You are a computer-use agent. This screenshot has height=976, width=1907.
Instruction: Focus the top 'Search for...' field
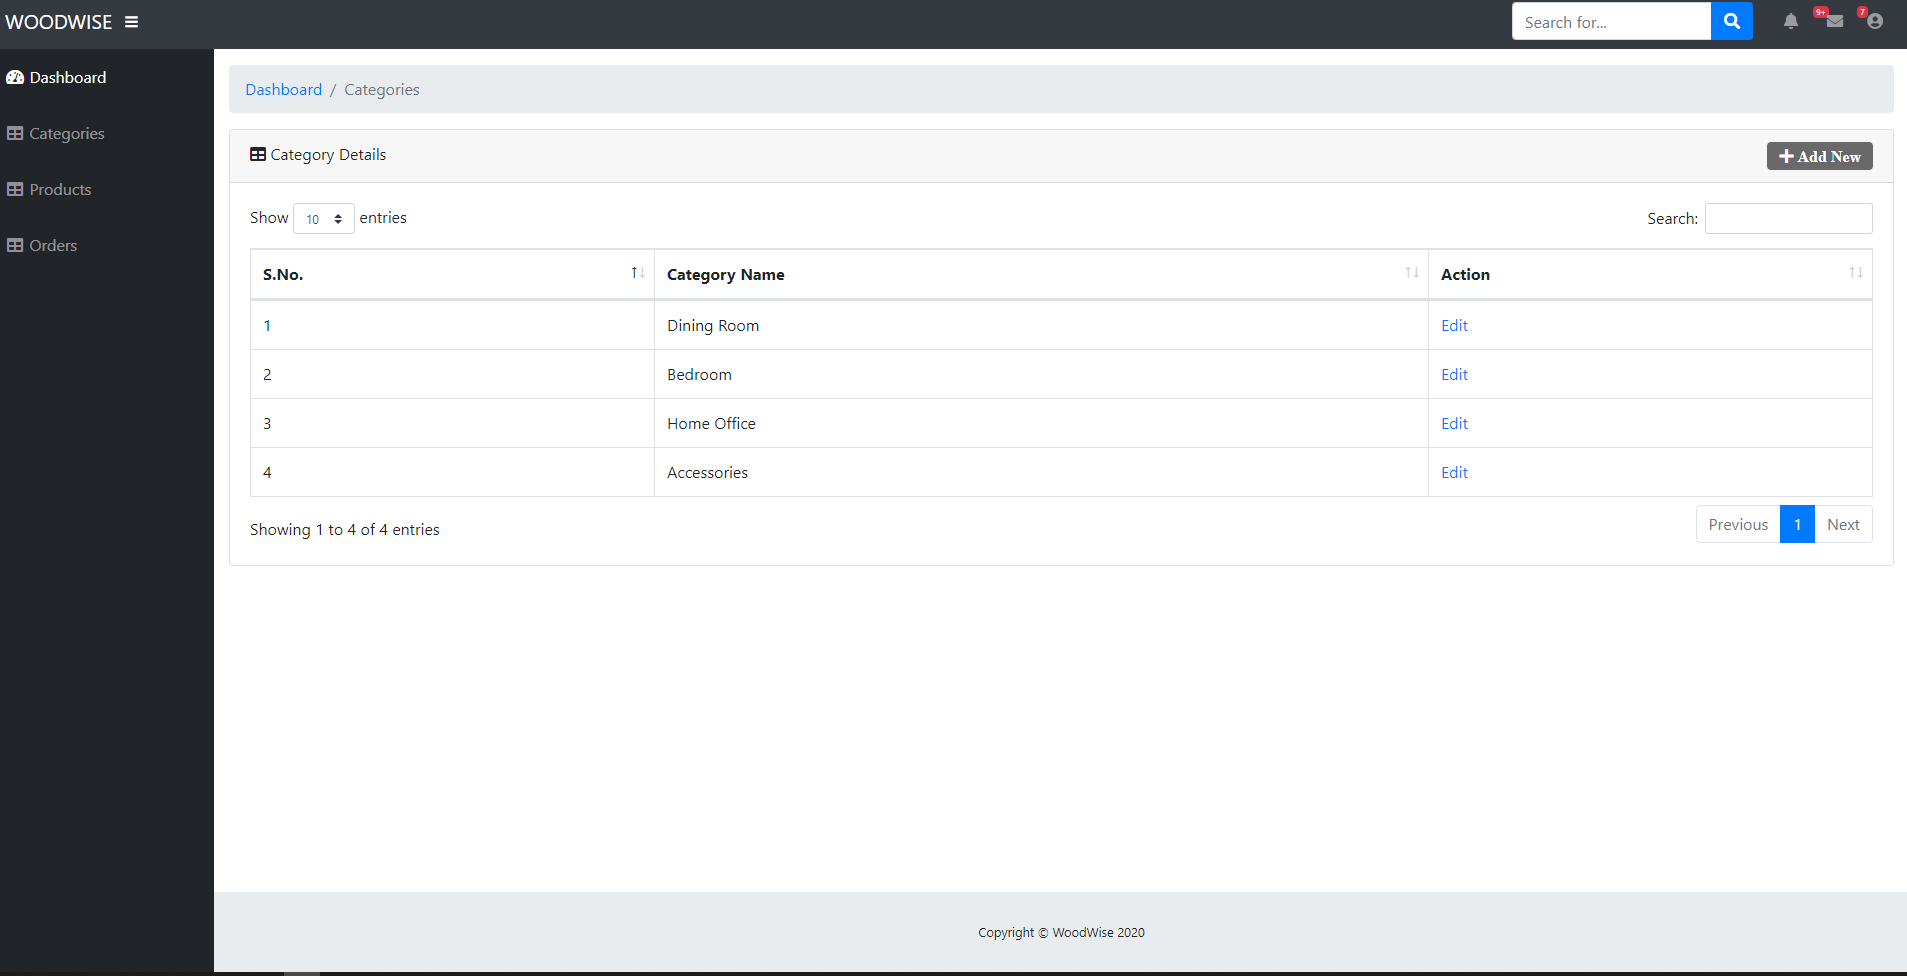pyautogui.click(x=1611, y=21)
